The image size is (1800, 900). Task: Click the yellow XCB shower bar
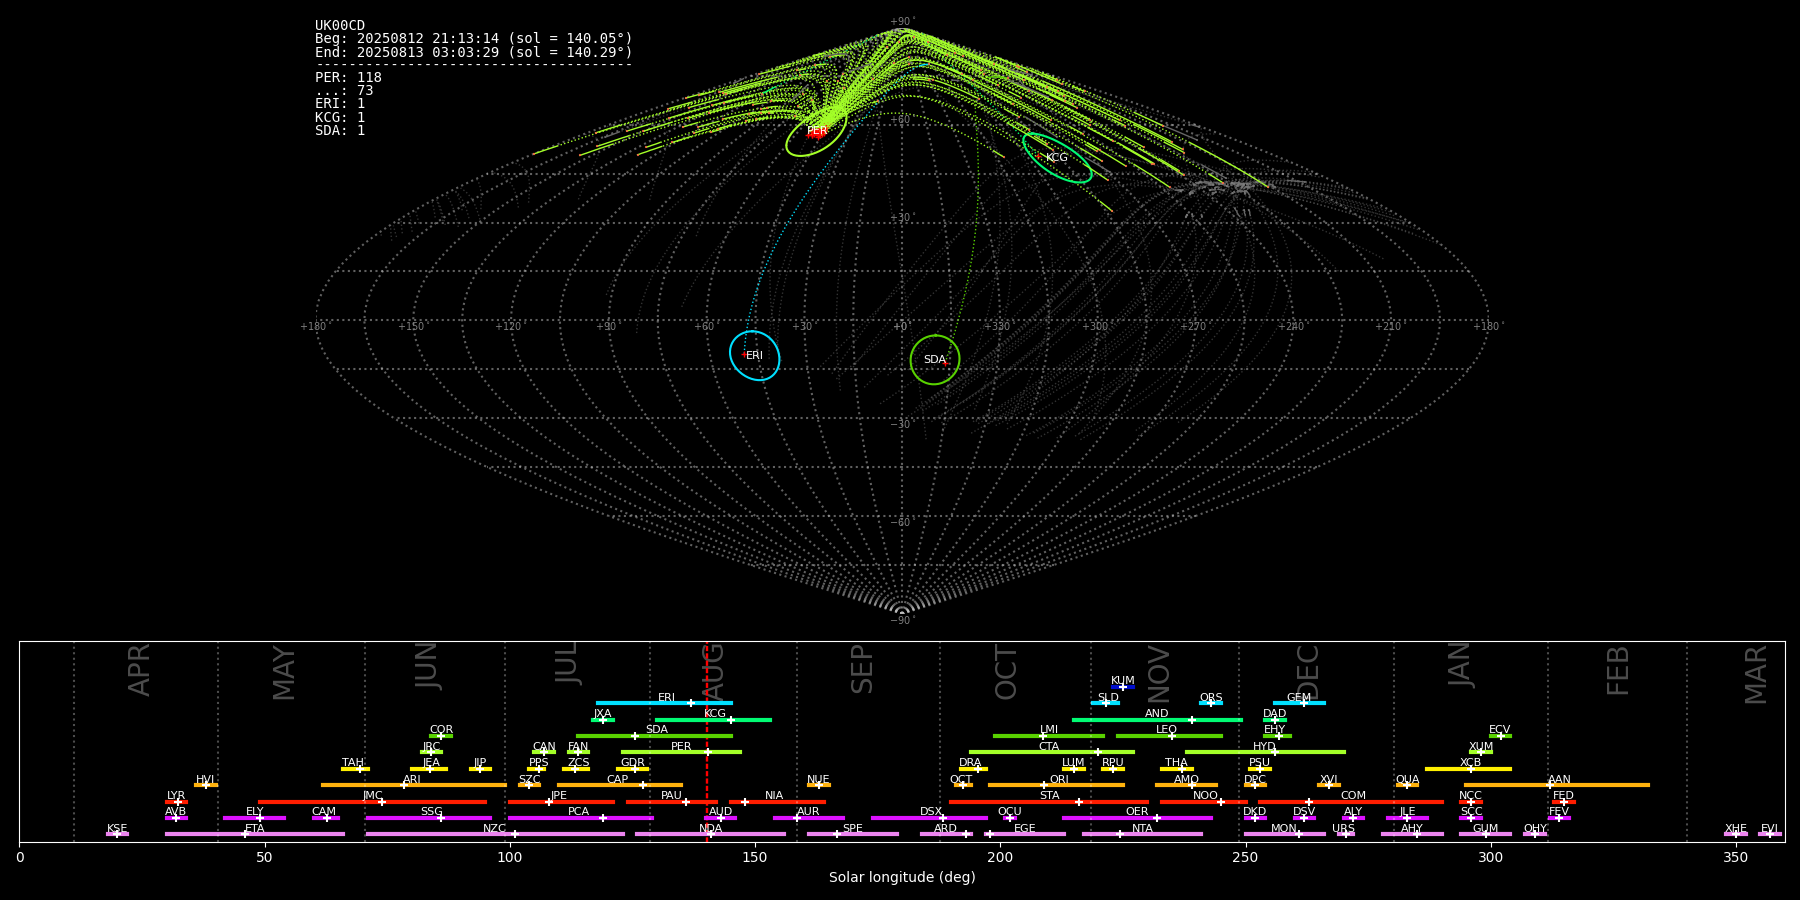point(1468,769)
